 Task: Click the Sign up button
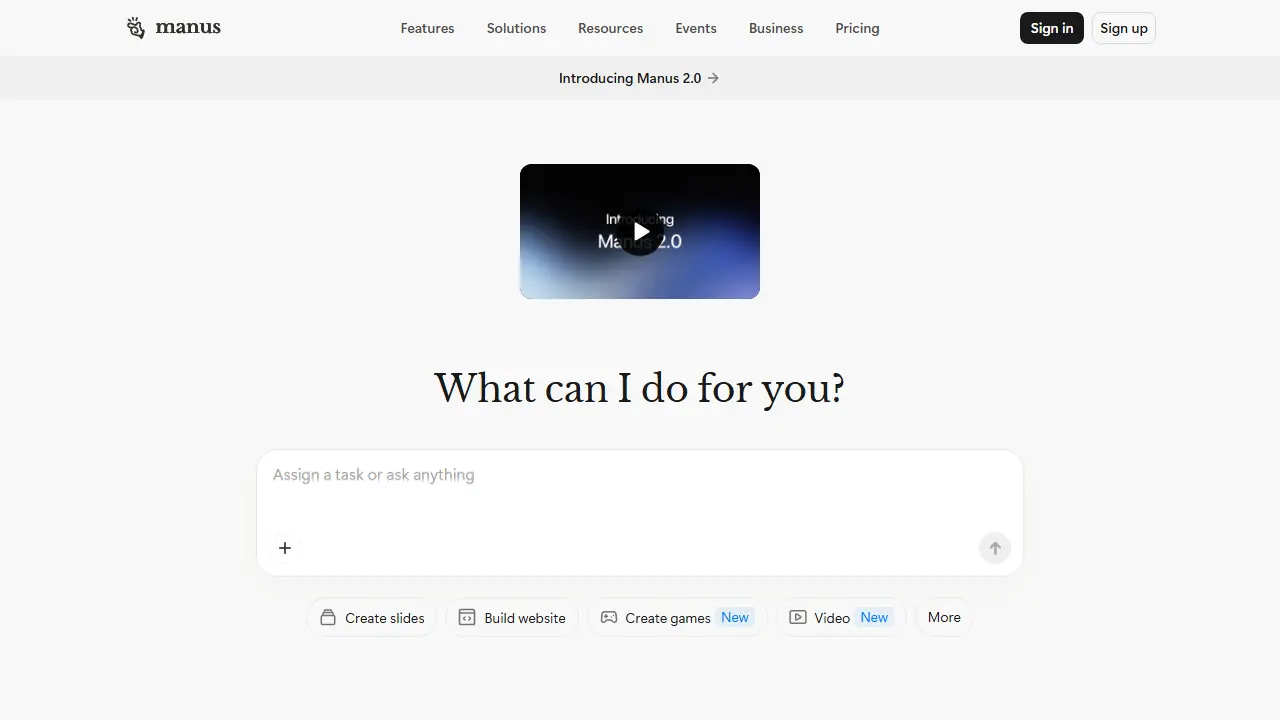coord(1124,28)
